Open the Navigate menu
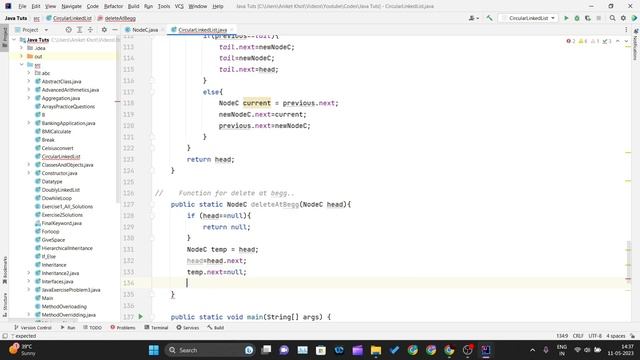640x360 pixels. click(x=71, y=6)
